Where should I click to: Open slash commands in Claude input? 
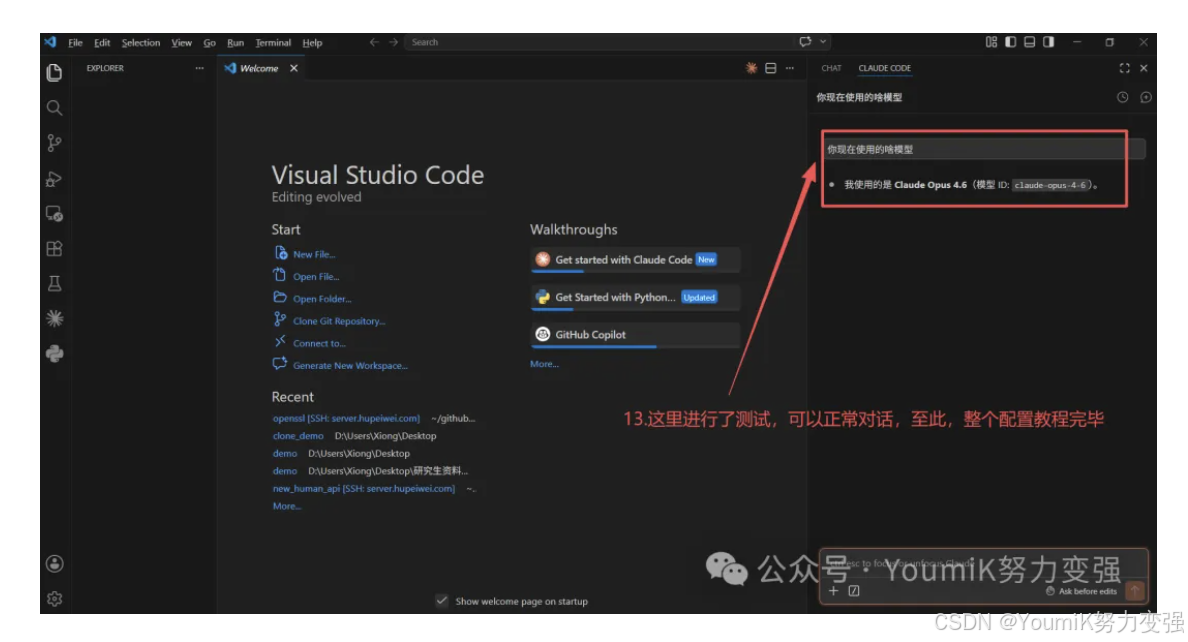(x=854, y=590)
